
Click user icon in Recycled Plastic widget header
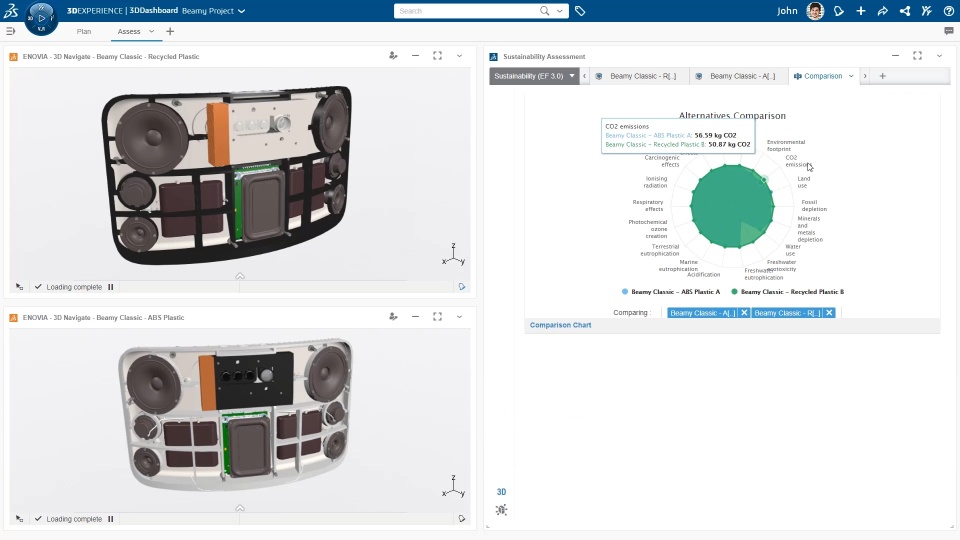[x=393, y=56]
